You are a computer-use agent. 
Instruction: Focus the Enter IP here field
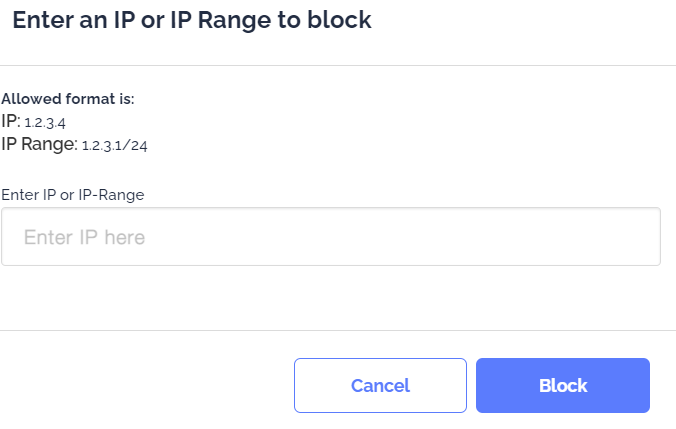[330, 237]
